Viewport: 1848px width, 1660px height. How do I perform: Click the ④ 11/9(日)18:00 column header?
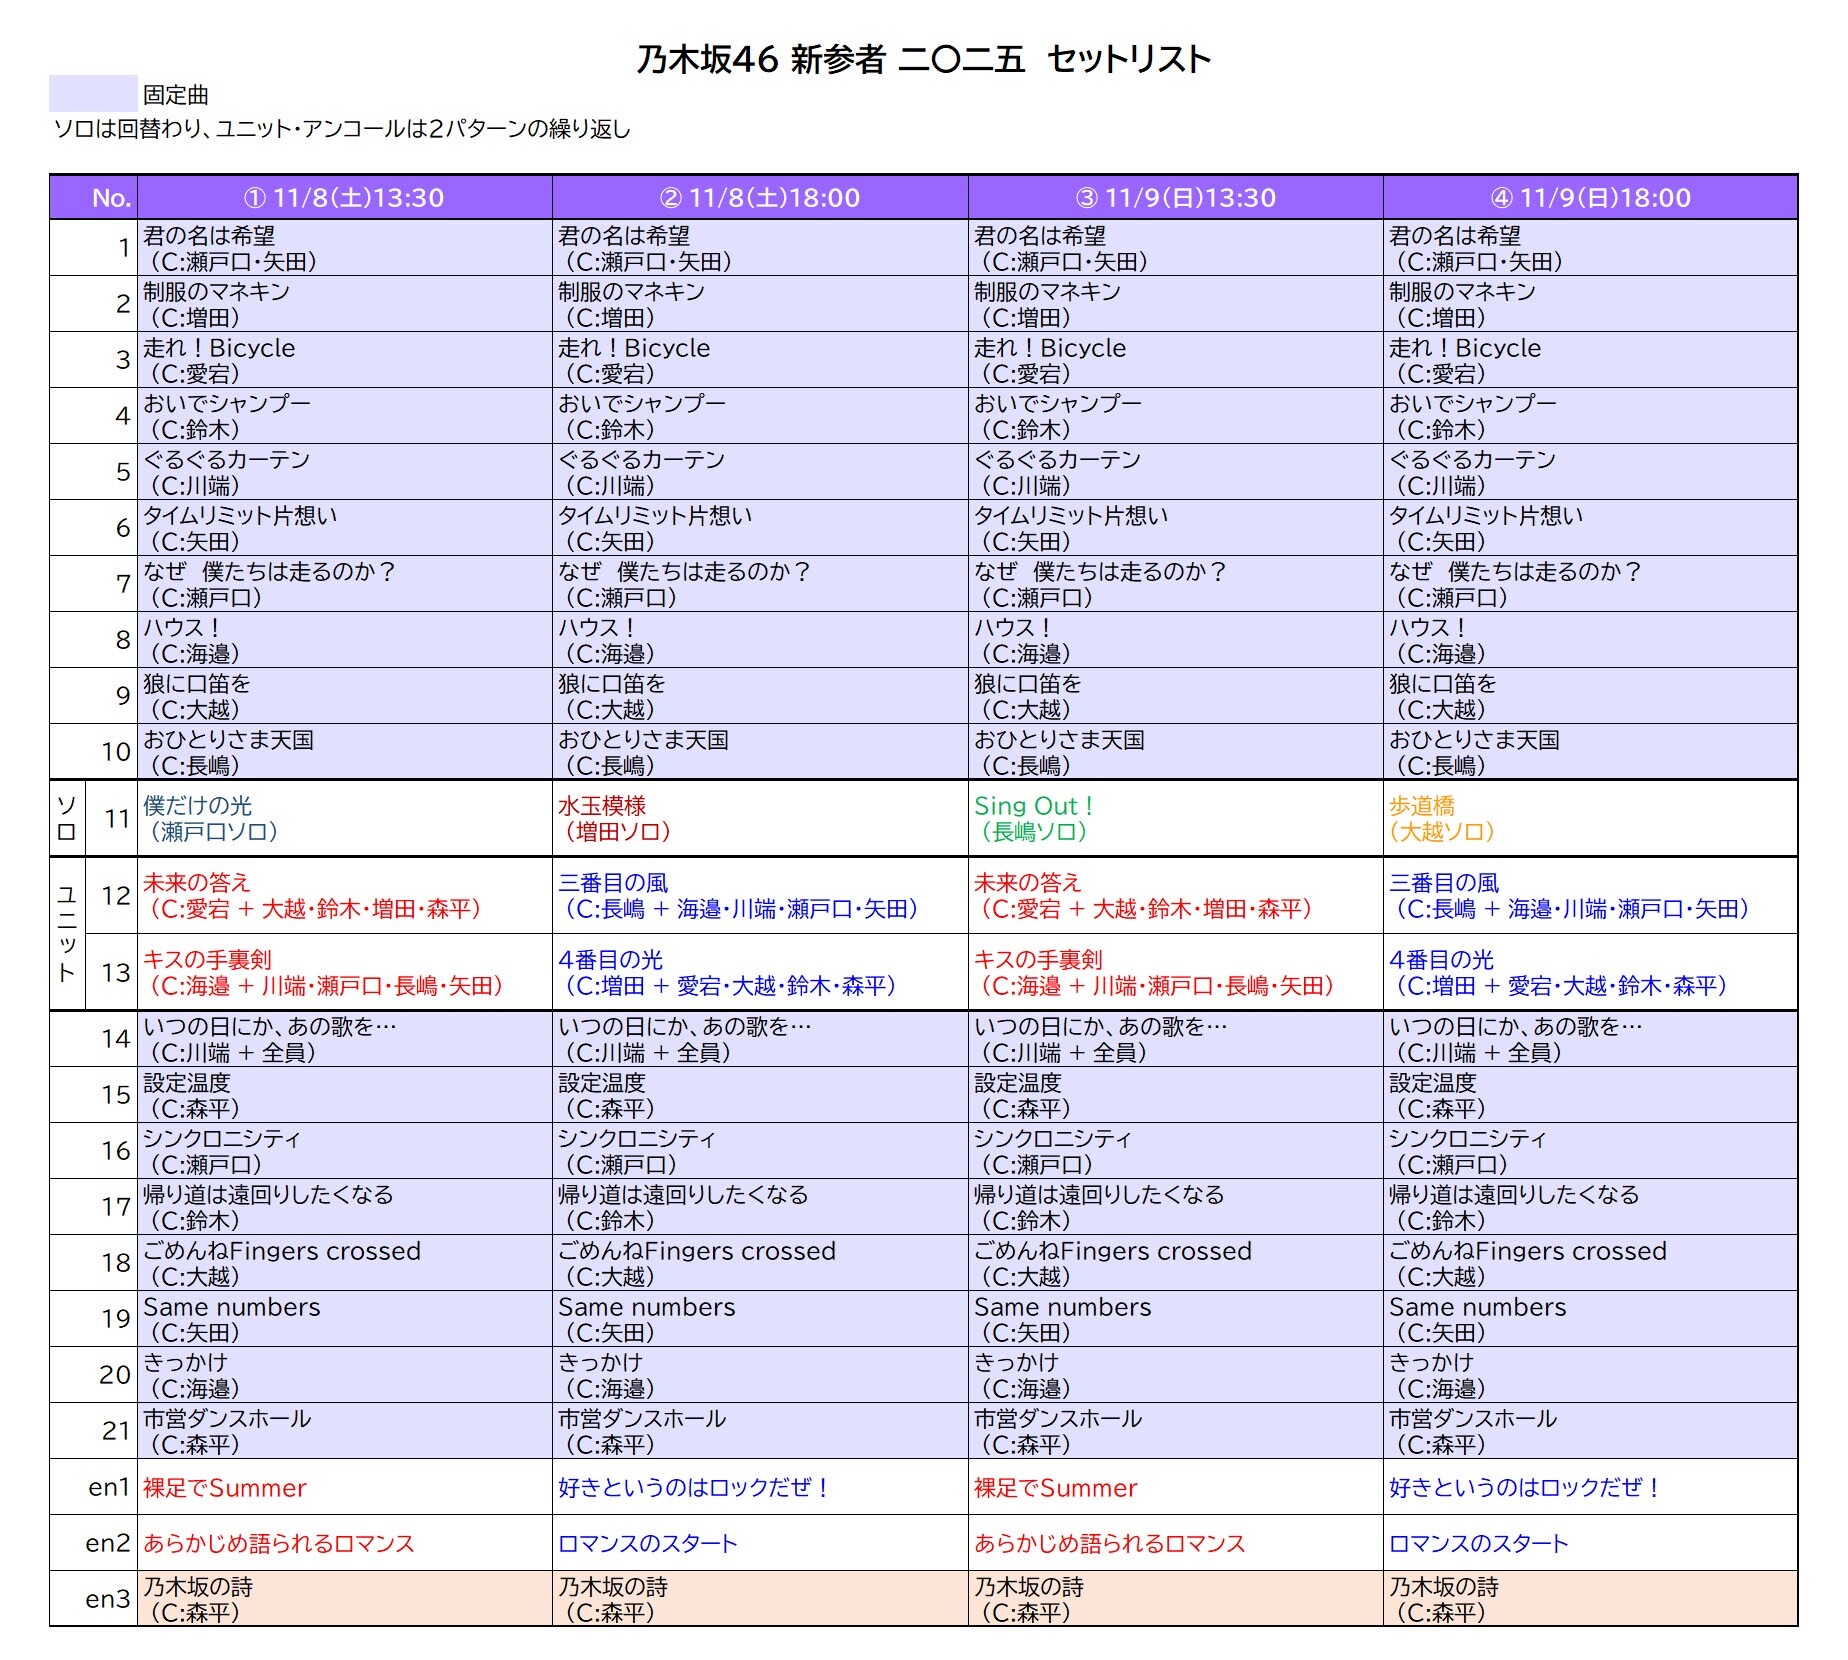1591,197
